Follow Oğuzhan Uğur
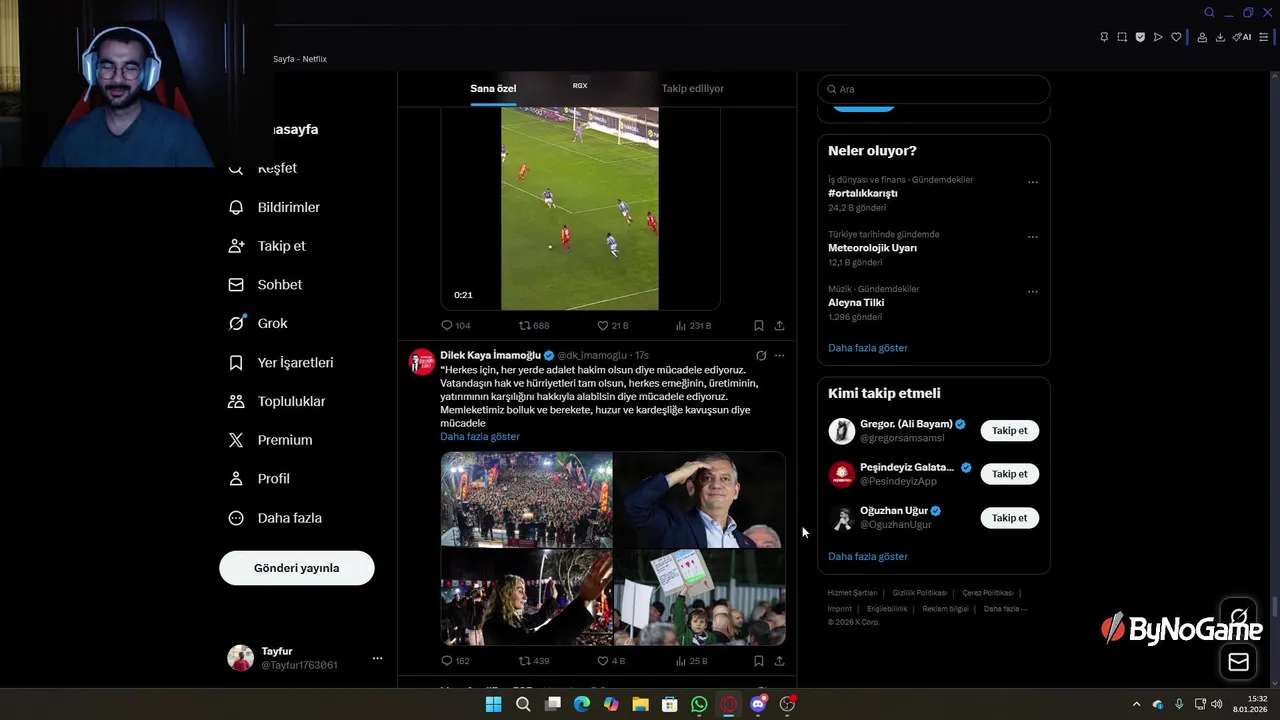The image size is (1280, 720). tap(1010, 518)
